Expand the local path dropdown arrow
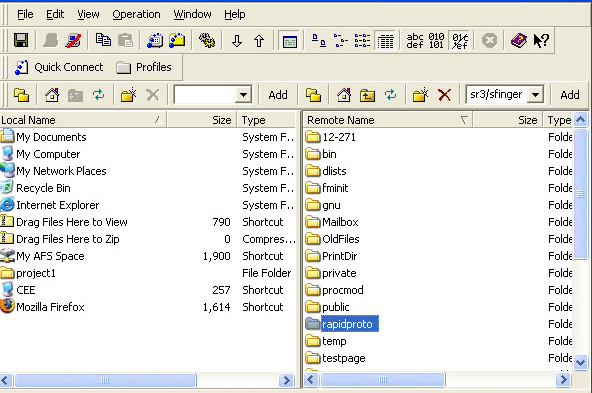This screenshot has width=592, height=393. pos(244,95)
